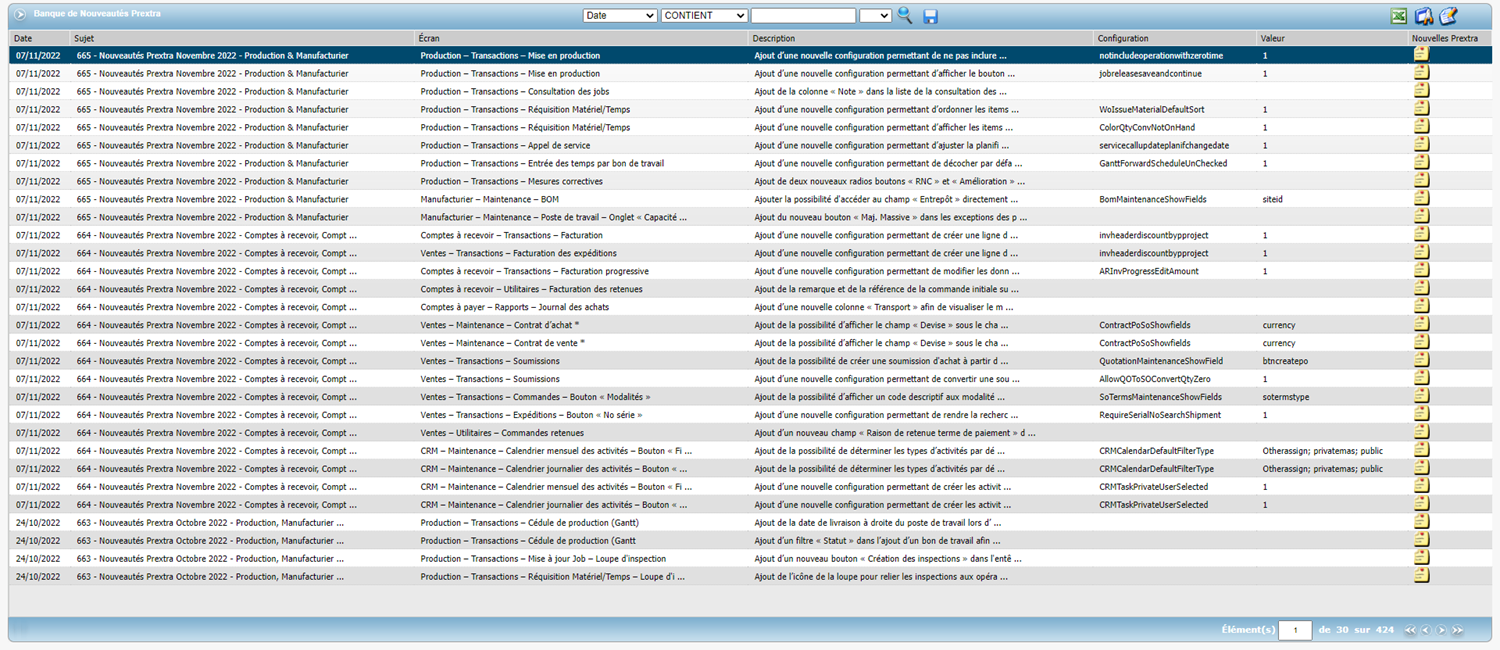Click the SoTermsMaintenanceShowFields cell
This screenshot has height=650, width=1500.
pyautogui.click(x=1160, y=398)
